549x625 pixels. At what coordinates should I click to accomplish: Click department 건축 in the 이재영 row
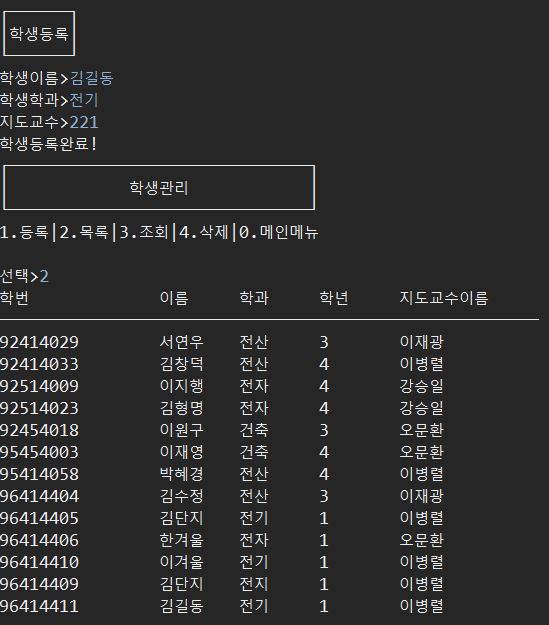(254, 452)
